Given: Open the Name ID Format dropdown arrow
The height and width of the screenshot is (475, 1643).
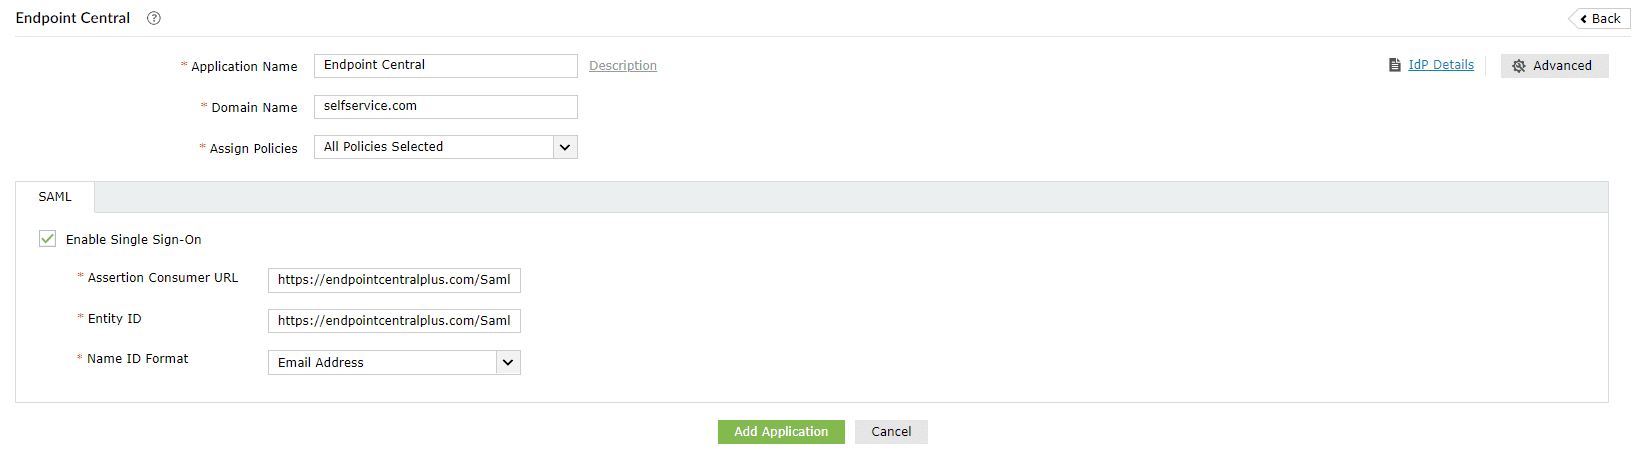Looking at the screenshot, I should coord(508,362).
